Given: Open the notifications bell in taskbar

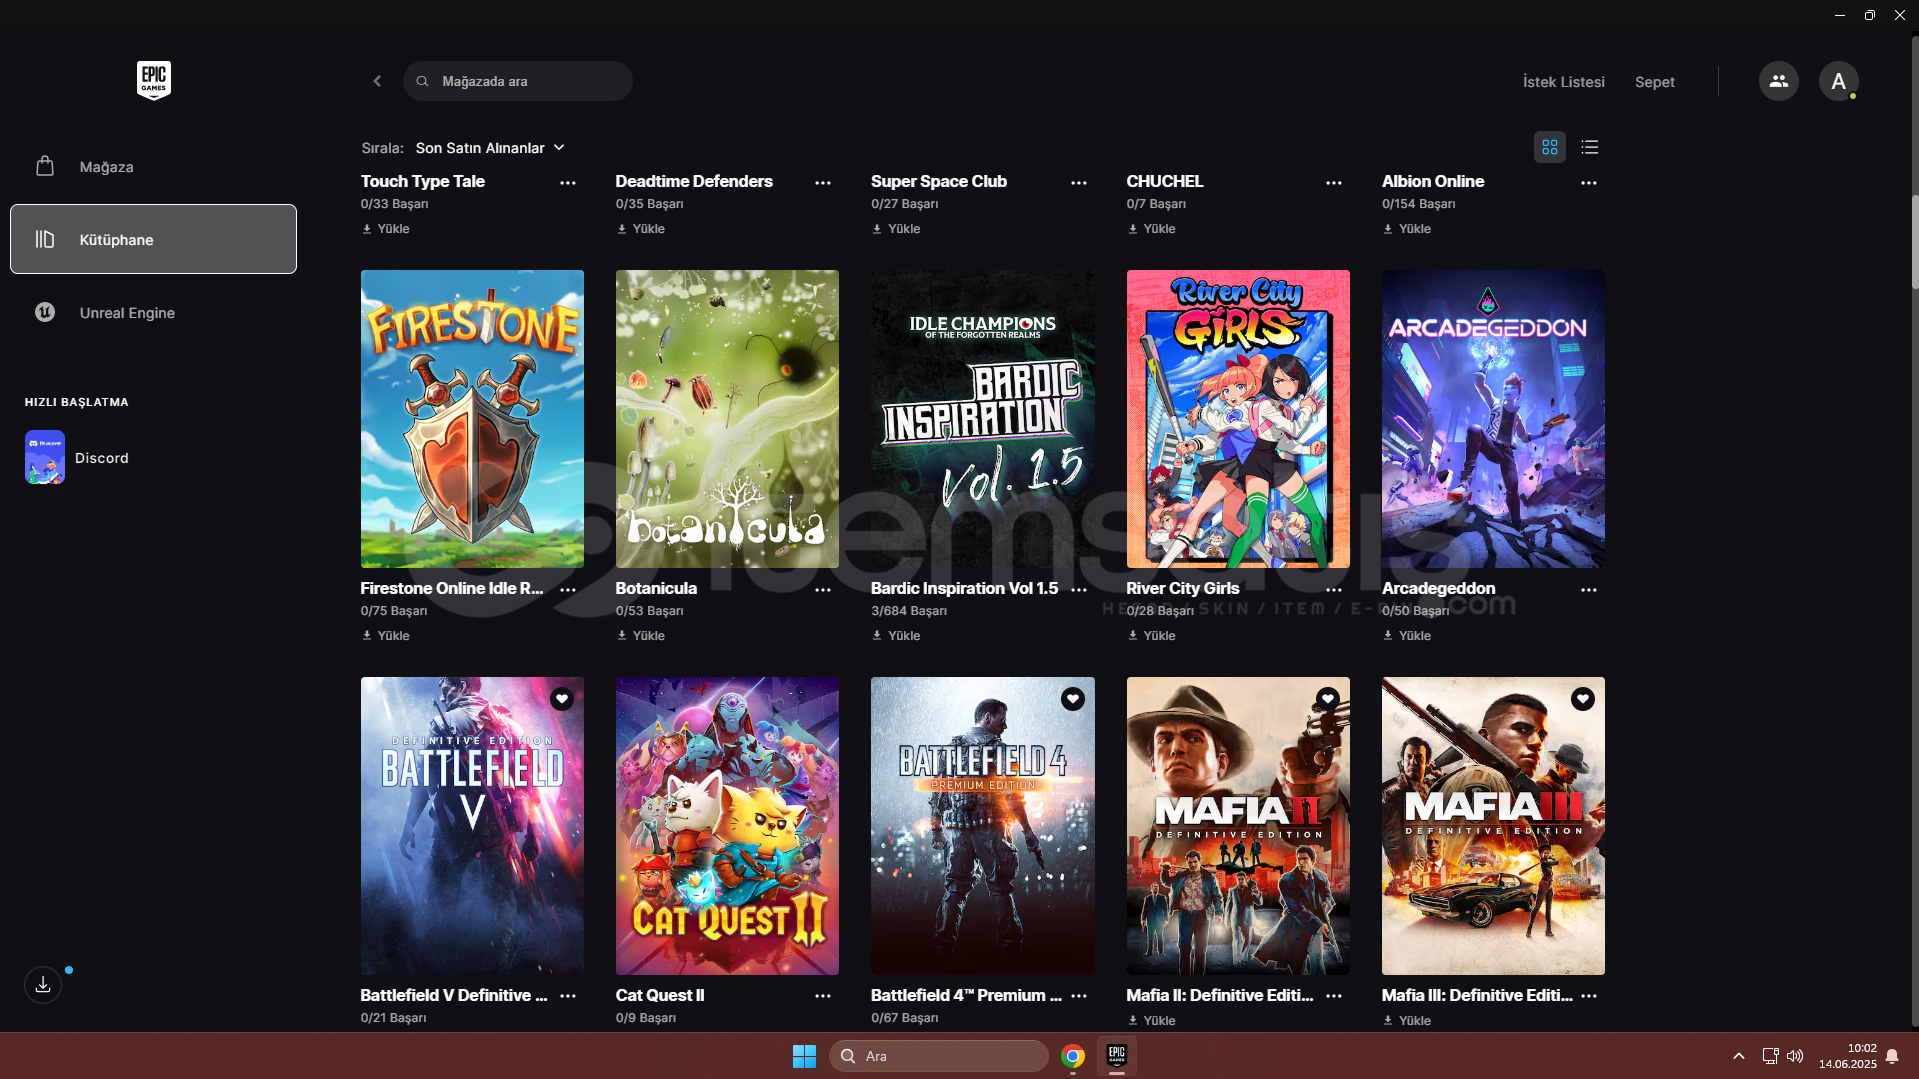Looking at the screenshot, I should coord(1892,1056).
